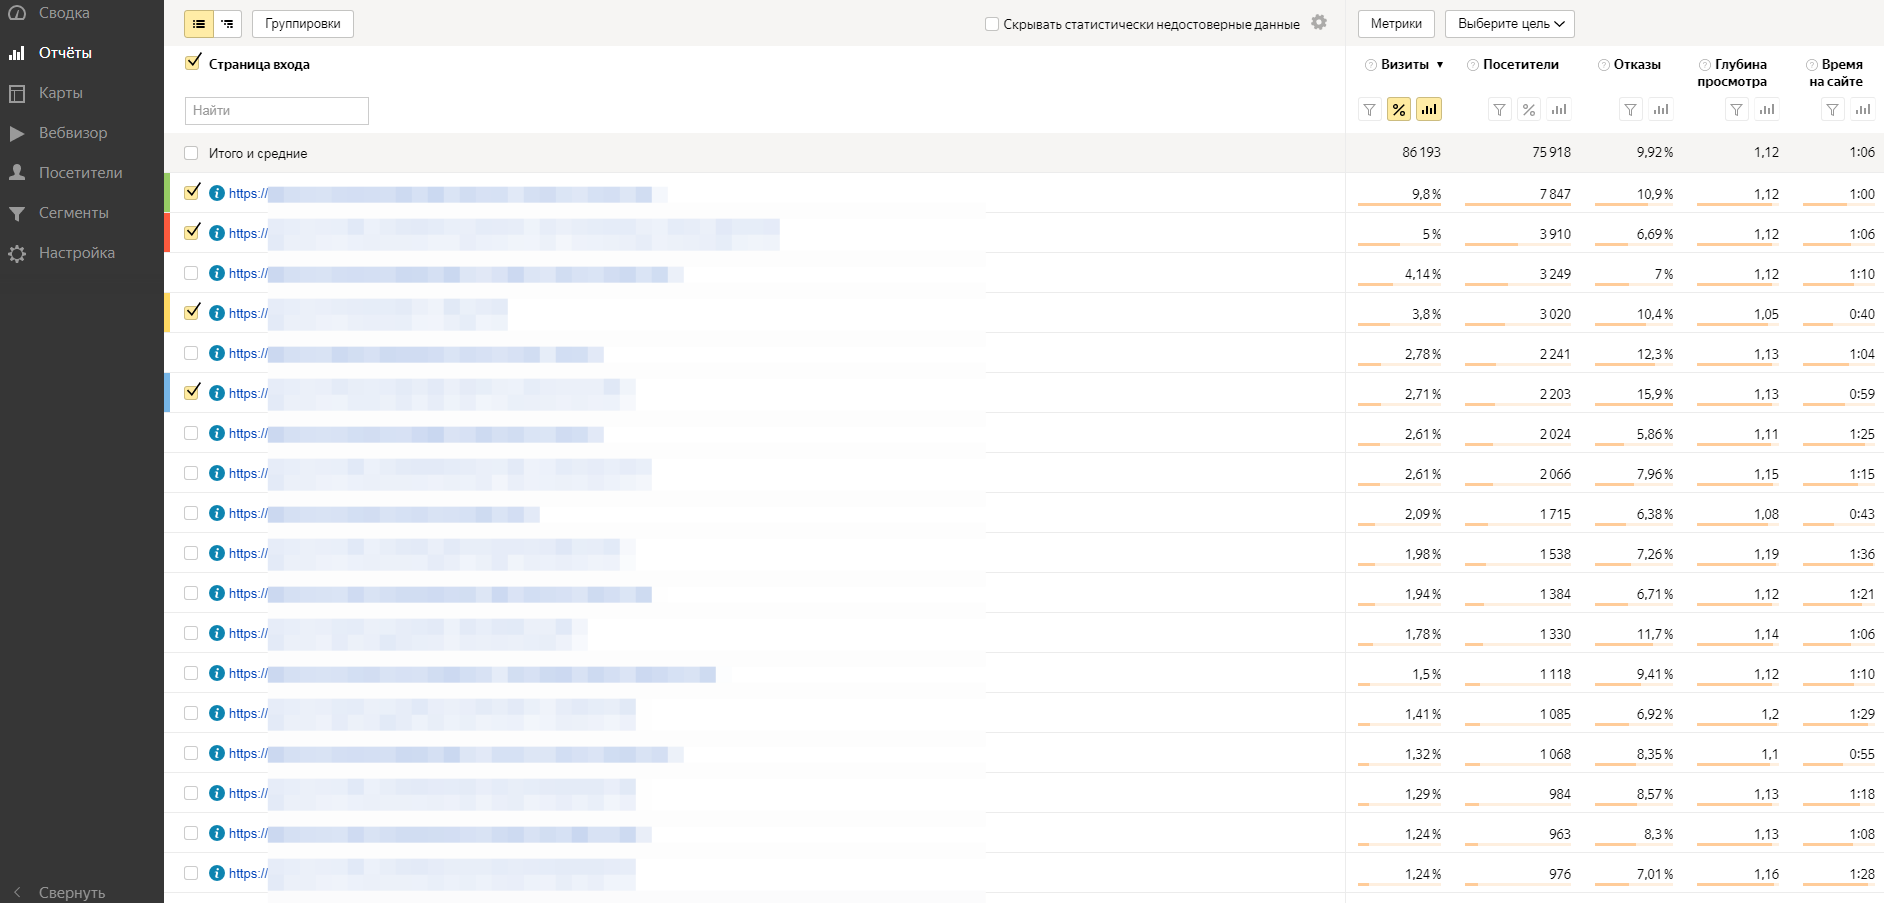
Task: Toggle the bar chart icon under Визиты
Action: coord(1429,110)
